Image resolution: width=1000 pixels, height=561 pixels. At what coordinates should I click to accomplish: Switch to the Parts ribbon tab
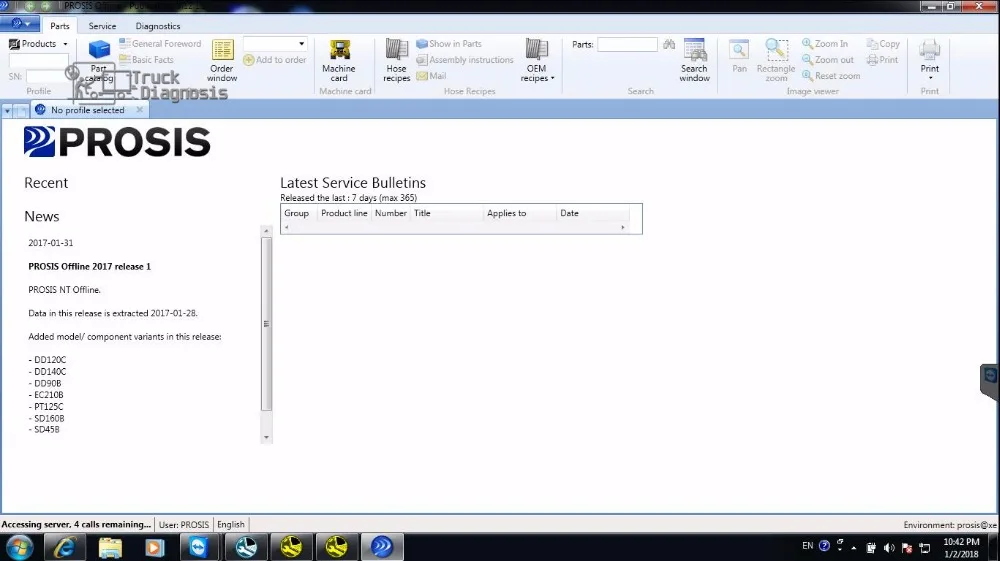click(x=60, y=26)
